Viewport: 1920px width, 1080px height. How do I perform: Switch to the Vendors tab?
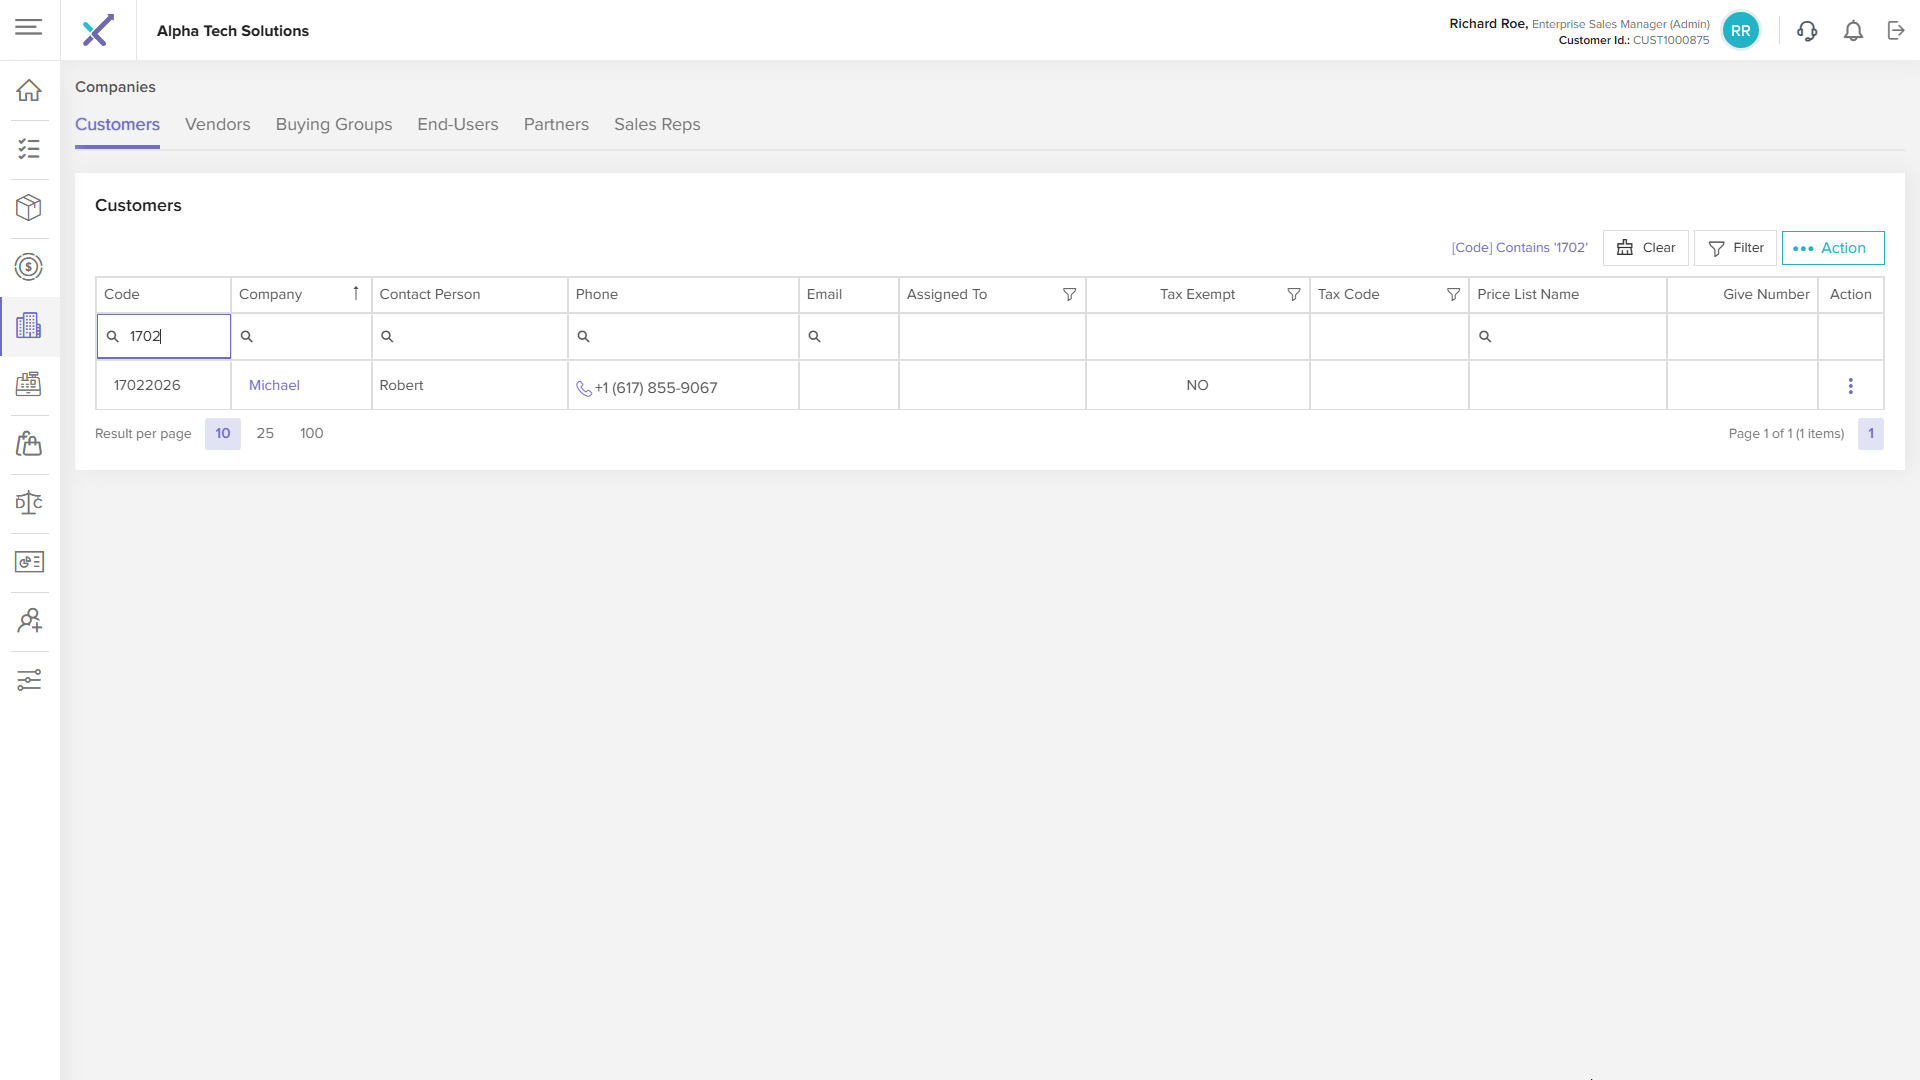(217, 125)
